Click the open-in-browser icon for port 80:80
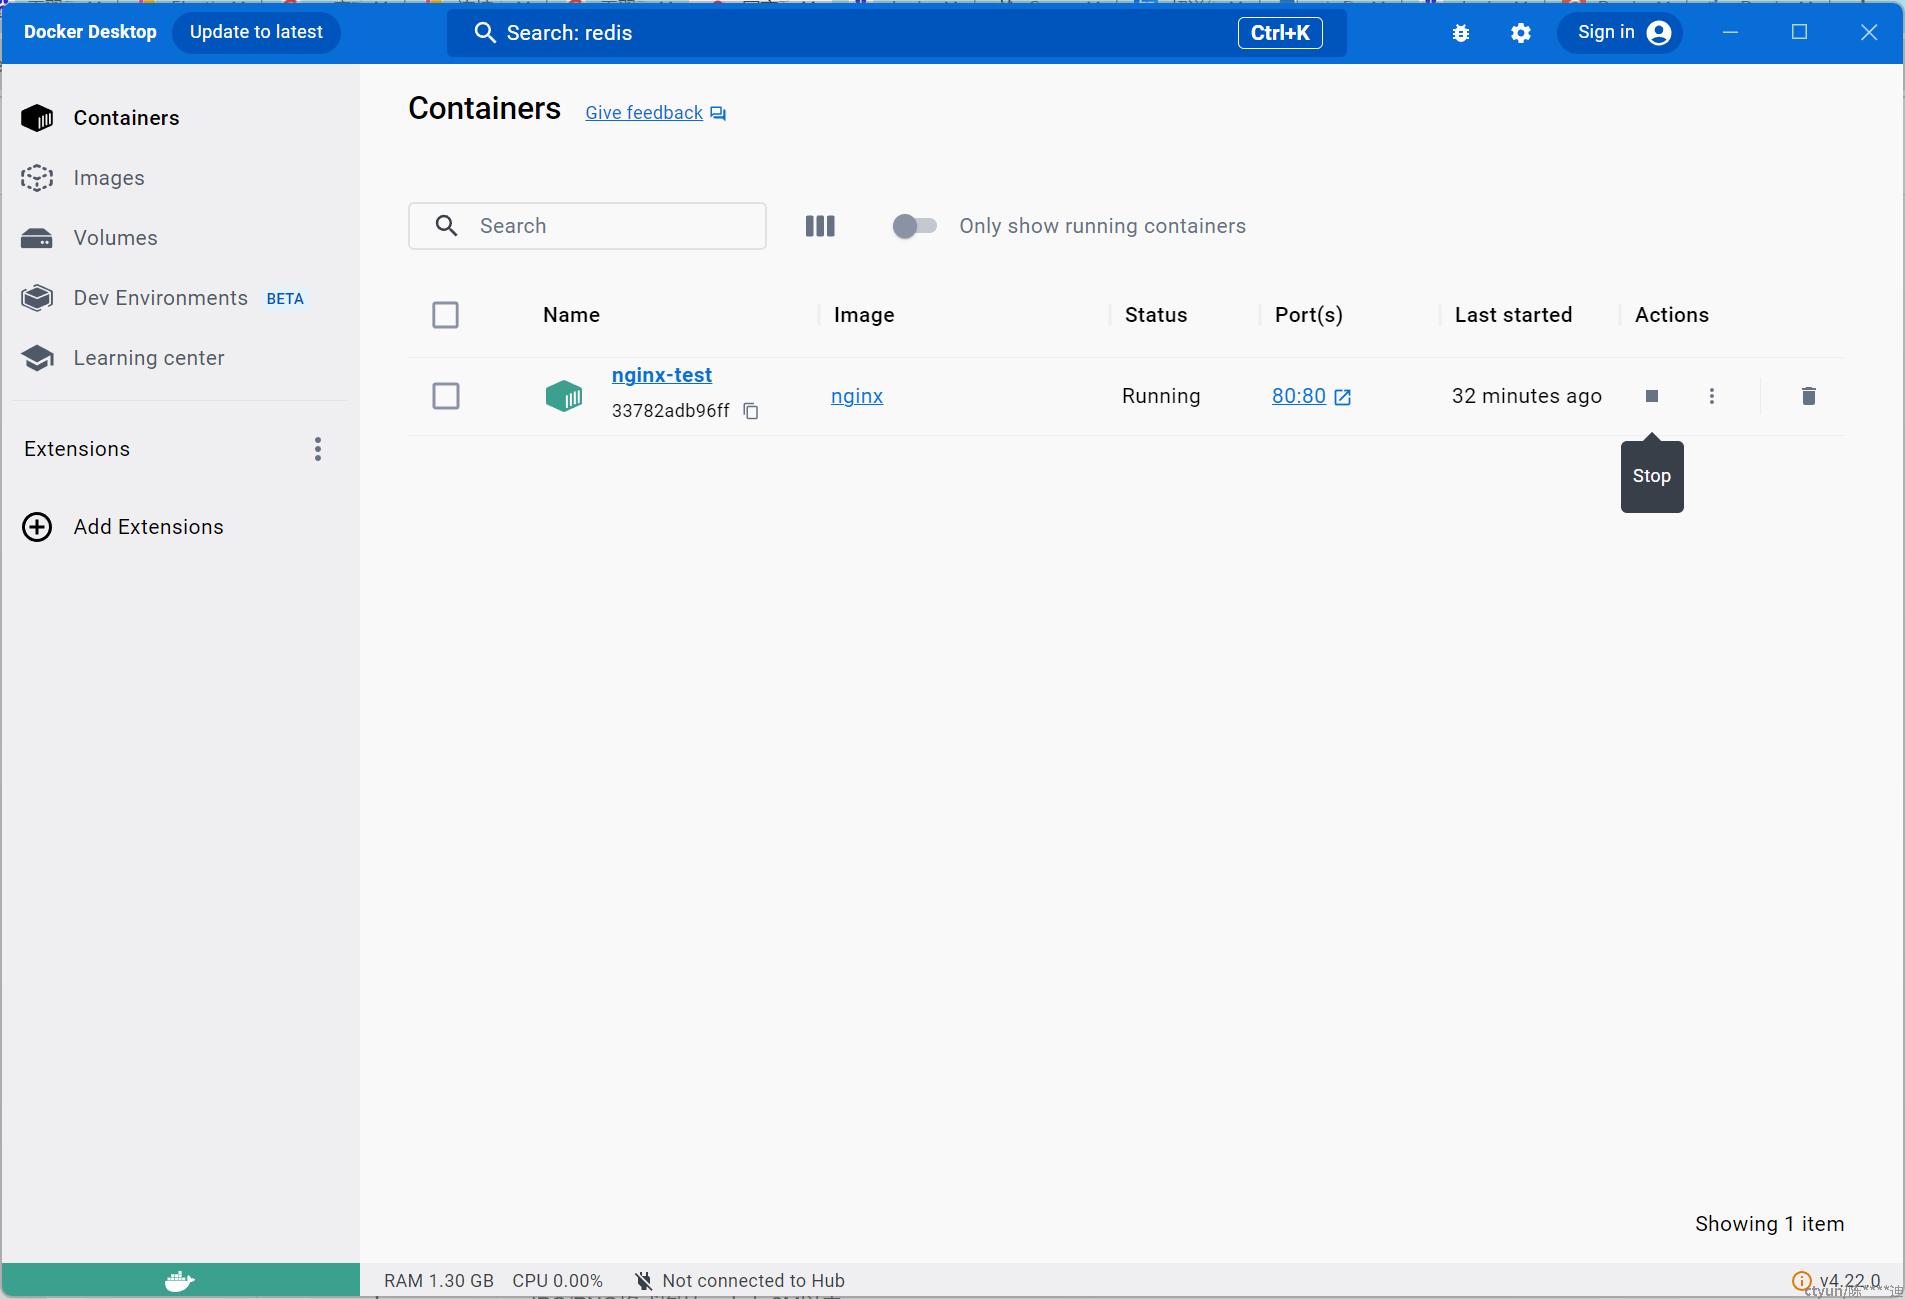This screenshot has height=1299, width=1905. click(x=1343, y=397)
